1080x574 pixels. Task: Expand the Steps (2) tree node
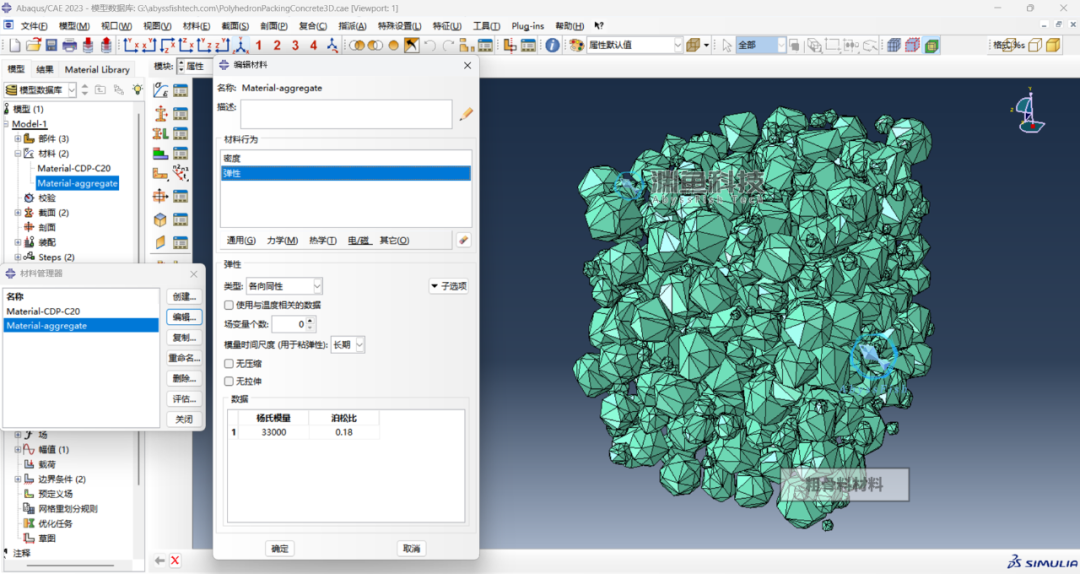(18, 257)
